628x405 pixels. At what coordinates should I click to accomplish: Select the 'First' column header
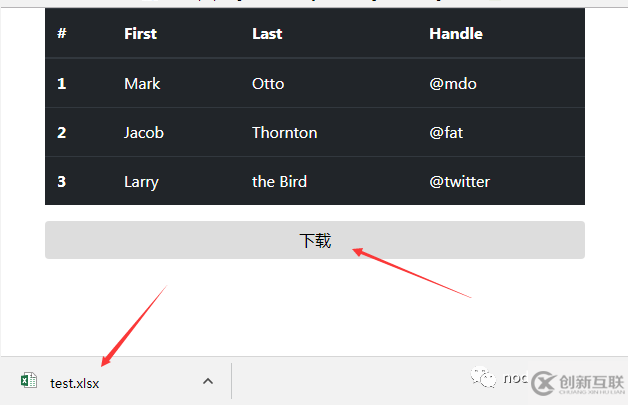point(140,34)
